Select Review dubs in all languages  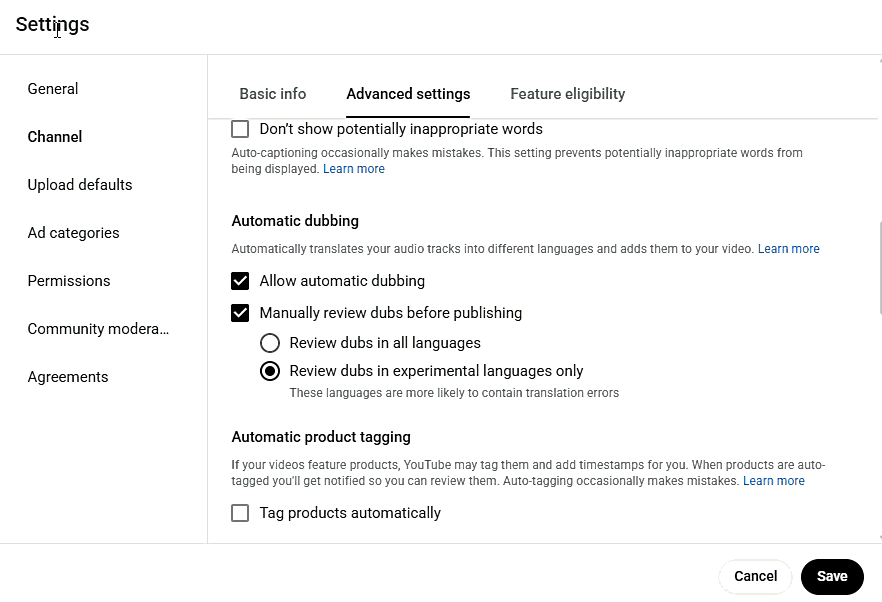pos(270,342)
